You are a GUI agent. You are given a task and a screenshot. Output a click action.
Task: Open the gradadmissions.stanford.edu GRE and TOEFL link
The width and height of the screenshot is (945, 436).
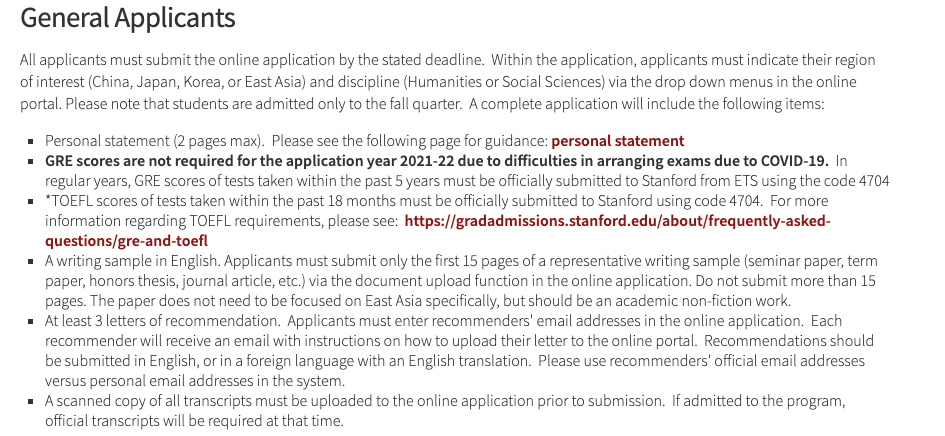point(618,221)
